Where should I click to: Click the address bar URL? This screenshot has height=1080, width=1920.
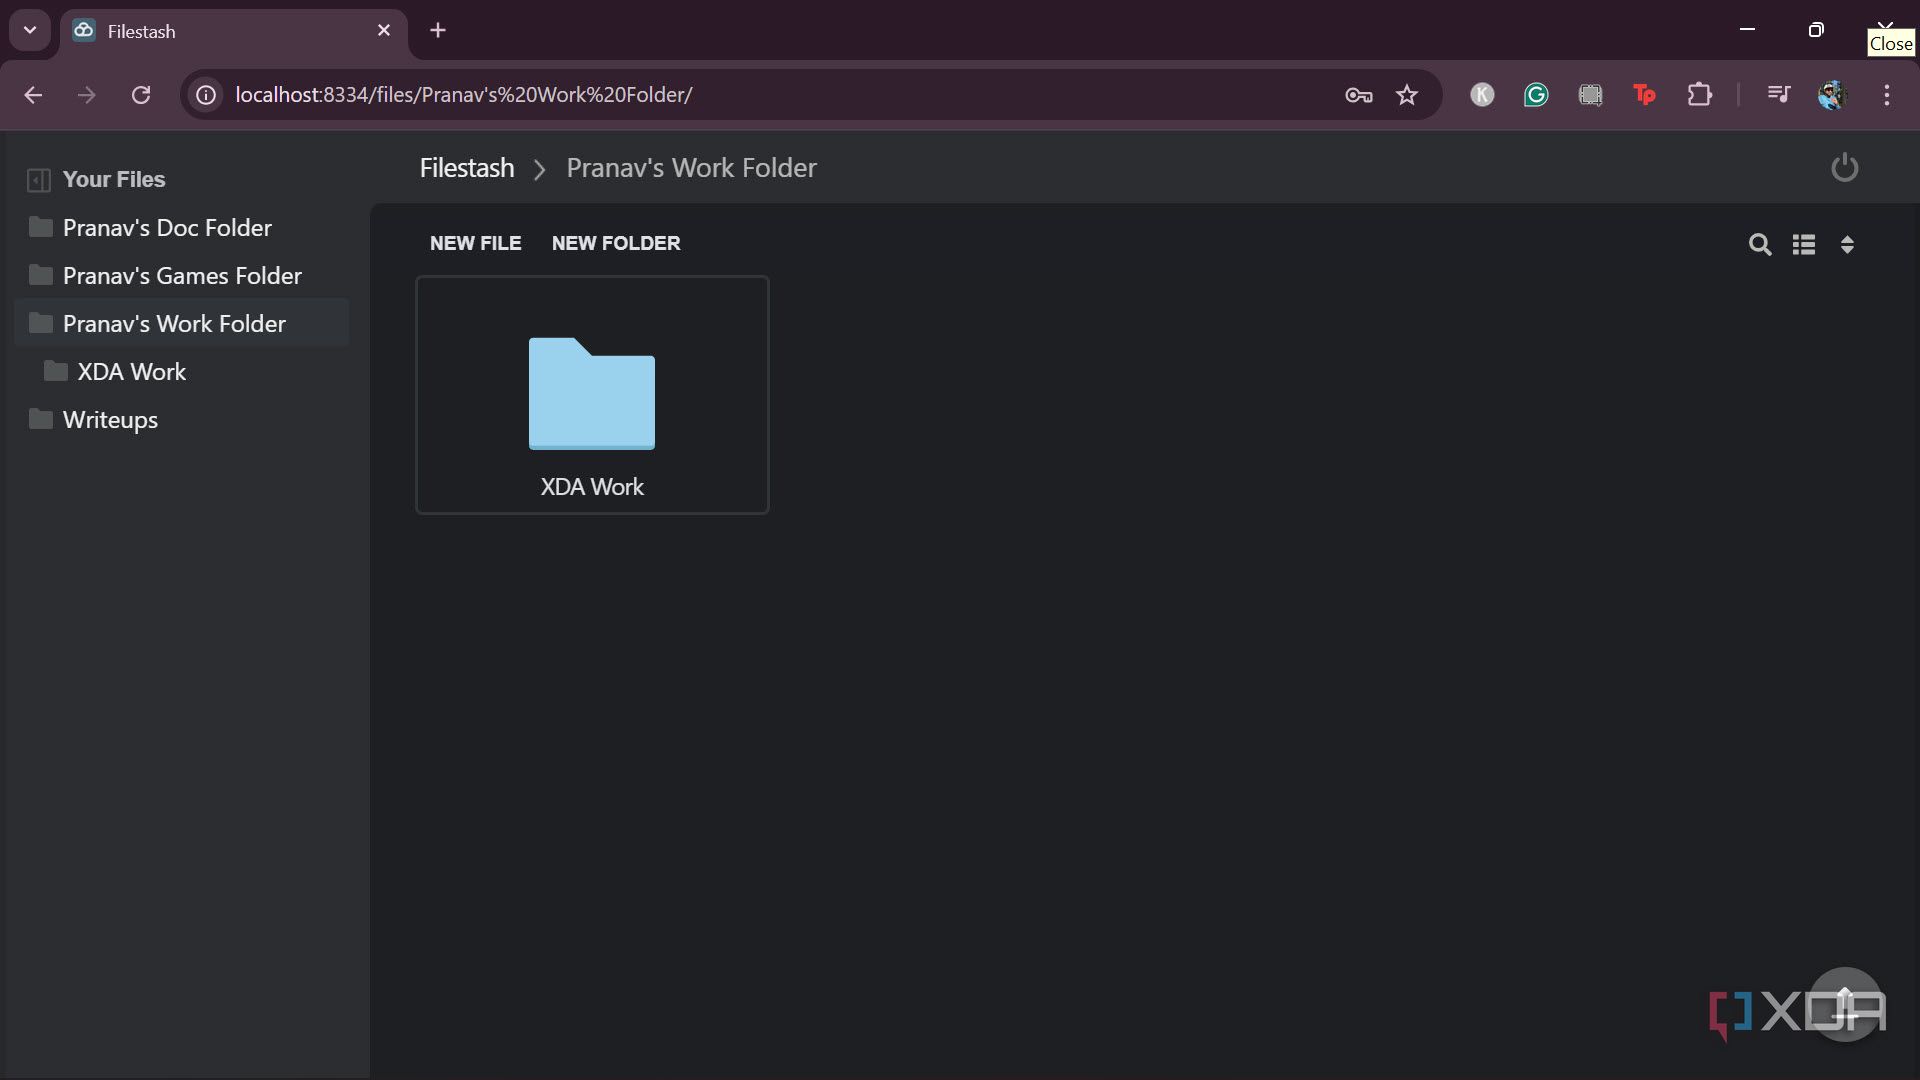coord(464,95)
